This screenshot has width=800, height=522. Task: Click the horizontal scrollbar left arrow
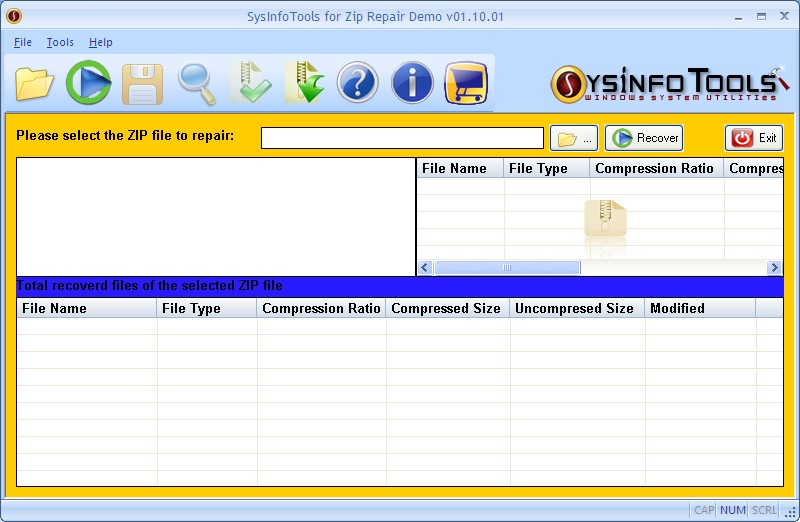425,268
